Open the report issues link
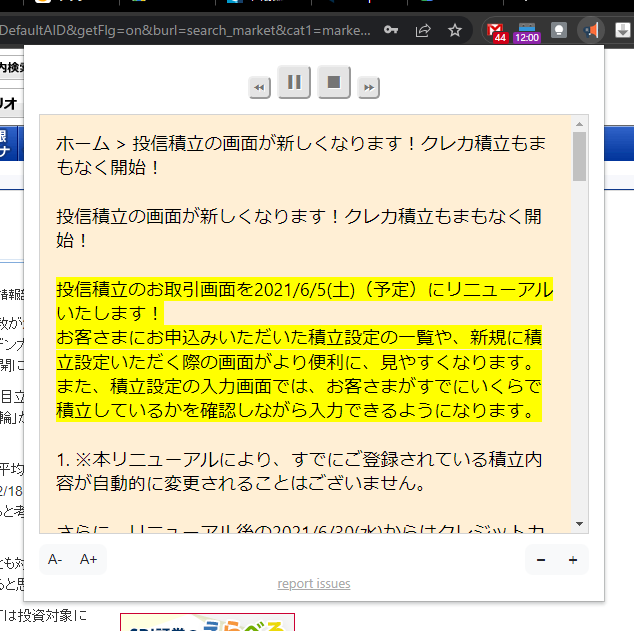The height and width of the screenshot is (631, 634). [314, 584]
